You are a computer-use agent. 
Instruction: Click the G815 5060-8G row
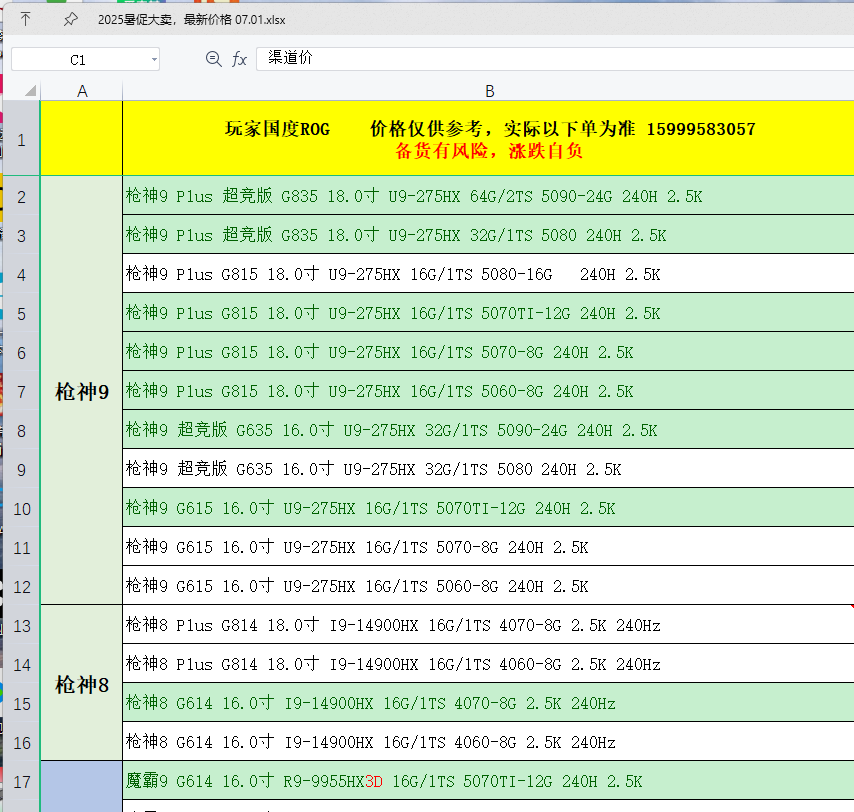click(489, 391)
